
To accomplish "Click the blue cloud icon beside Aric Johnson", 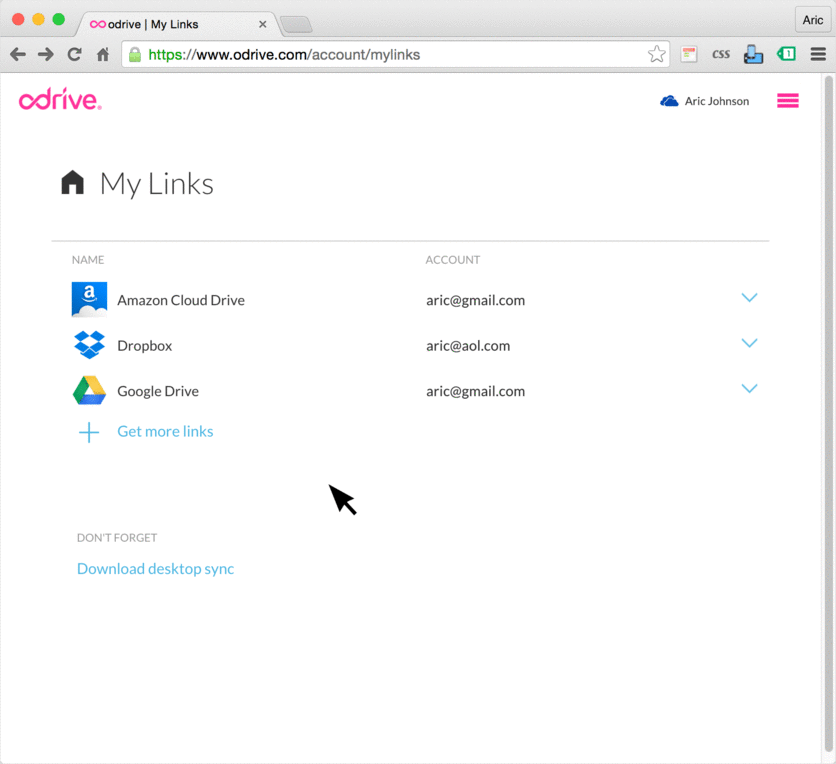I will (x=669, y=101).
